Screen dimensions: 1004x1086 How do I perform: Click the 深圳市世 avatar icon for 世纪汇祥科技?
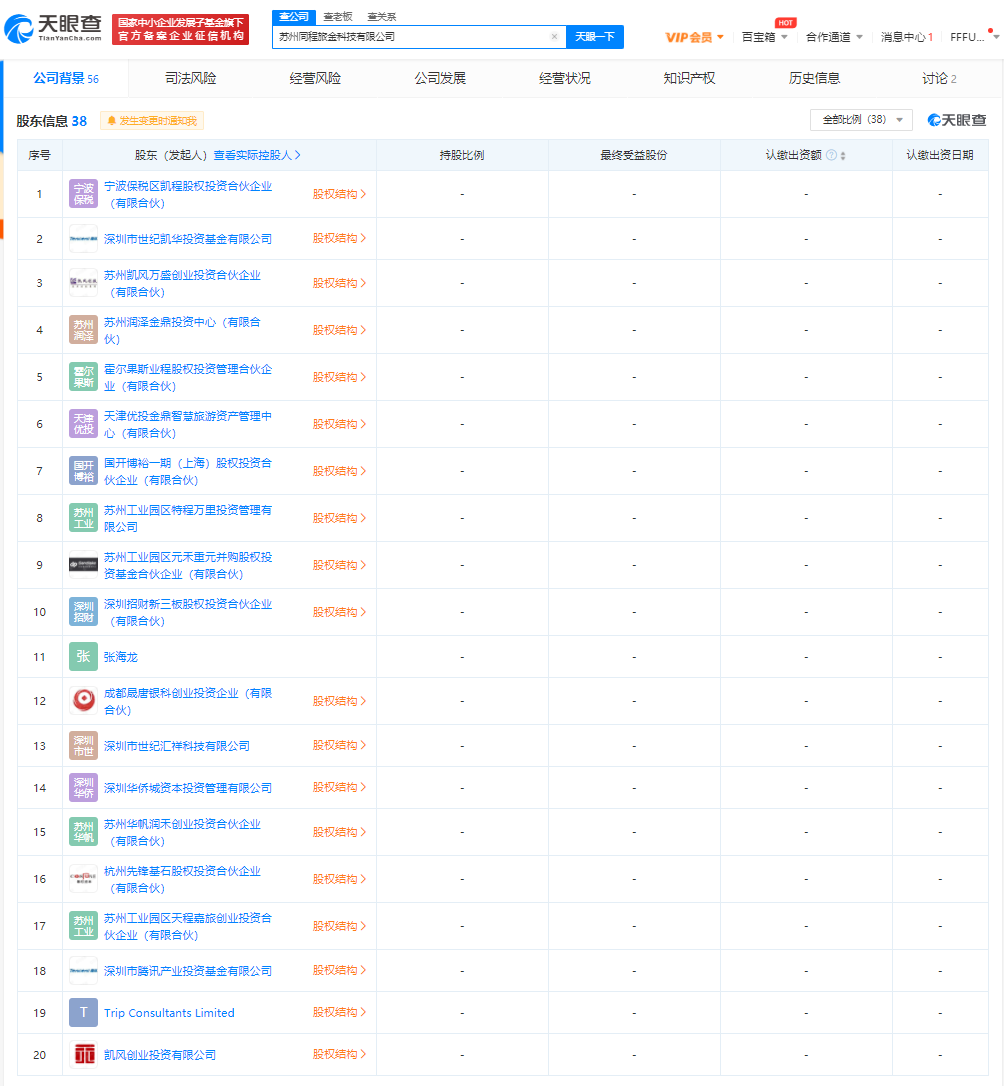coord(83,746)
